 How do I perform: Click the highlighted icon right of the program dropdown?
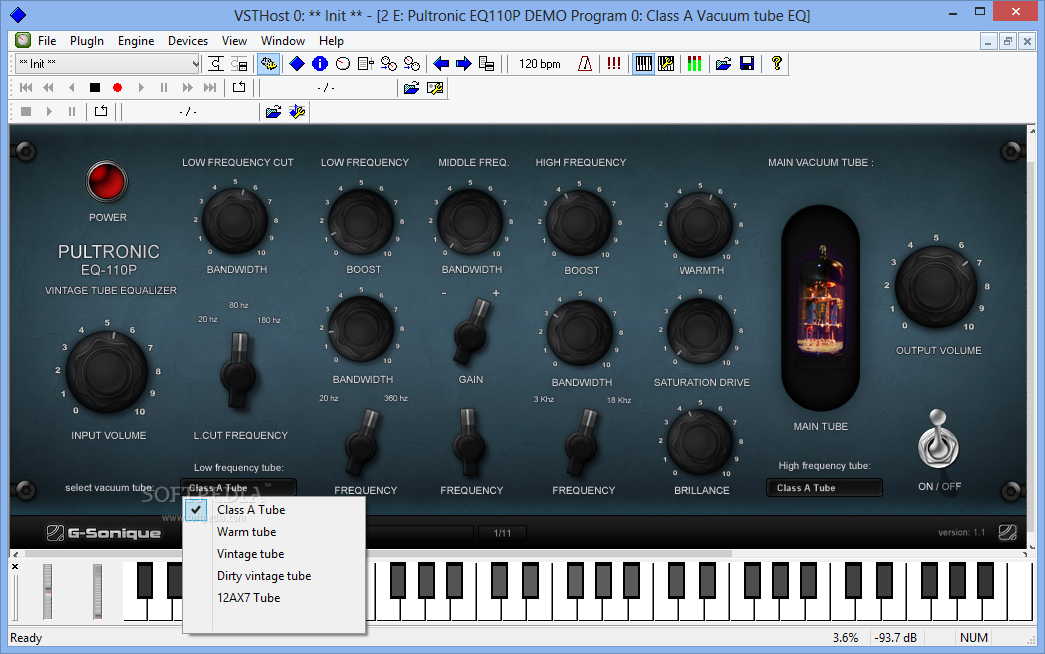click(269, 63)
